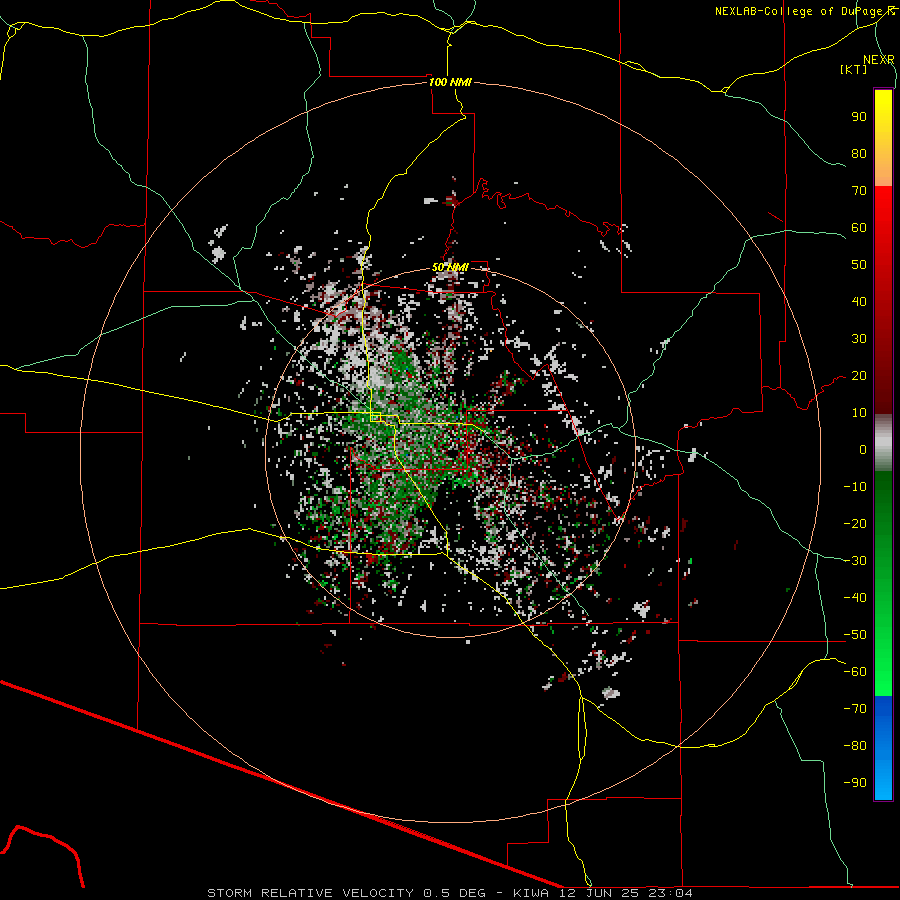The image size is (900, 900).
Task: Click the KIWA radar site identifier
Action: coord(531,893)
